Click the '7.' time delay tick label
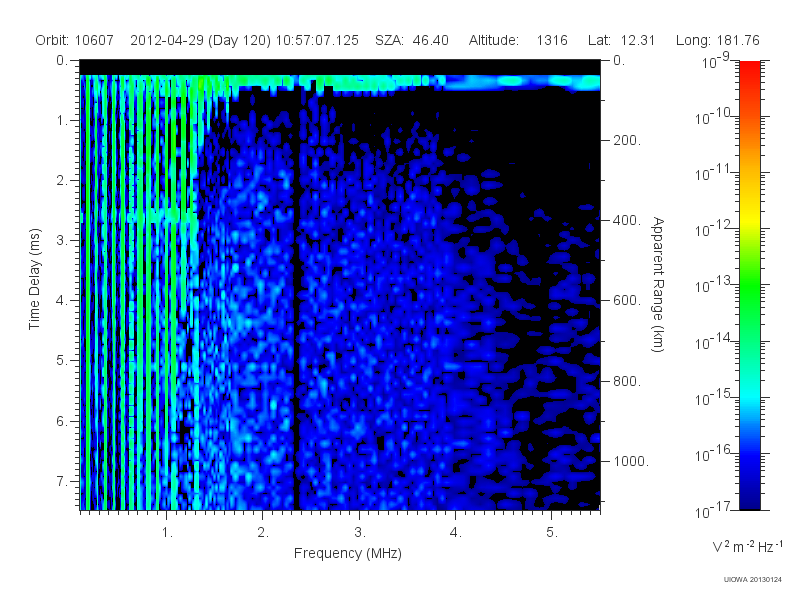 pos(62,481)
